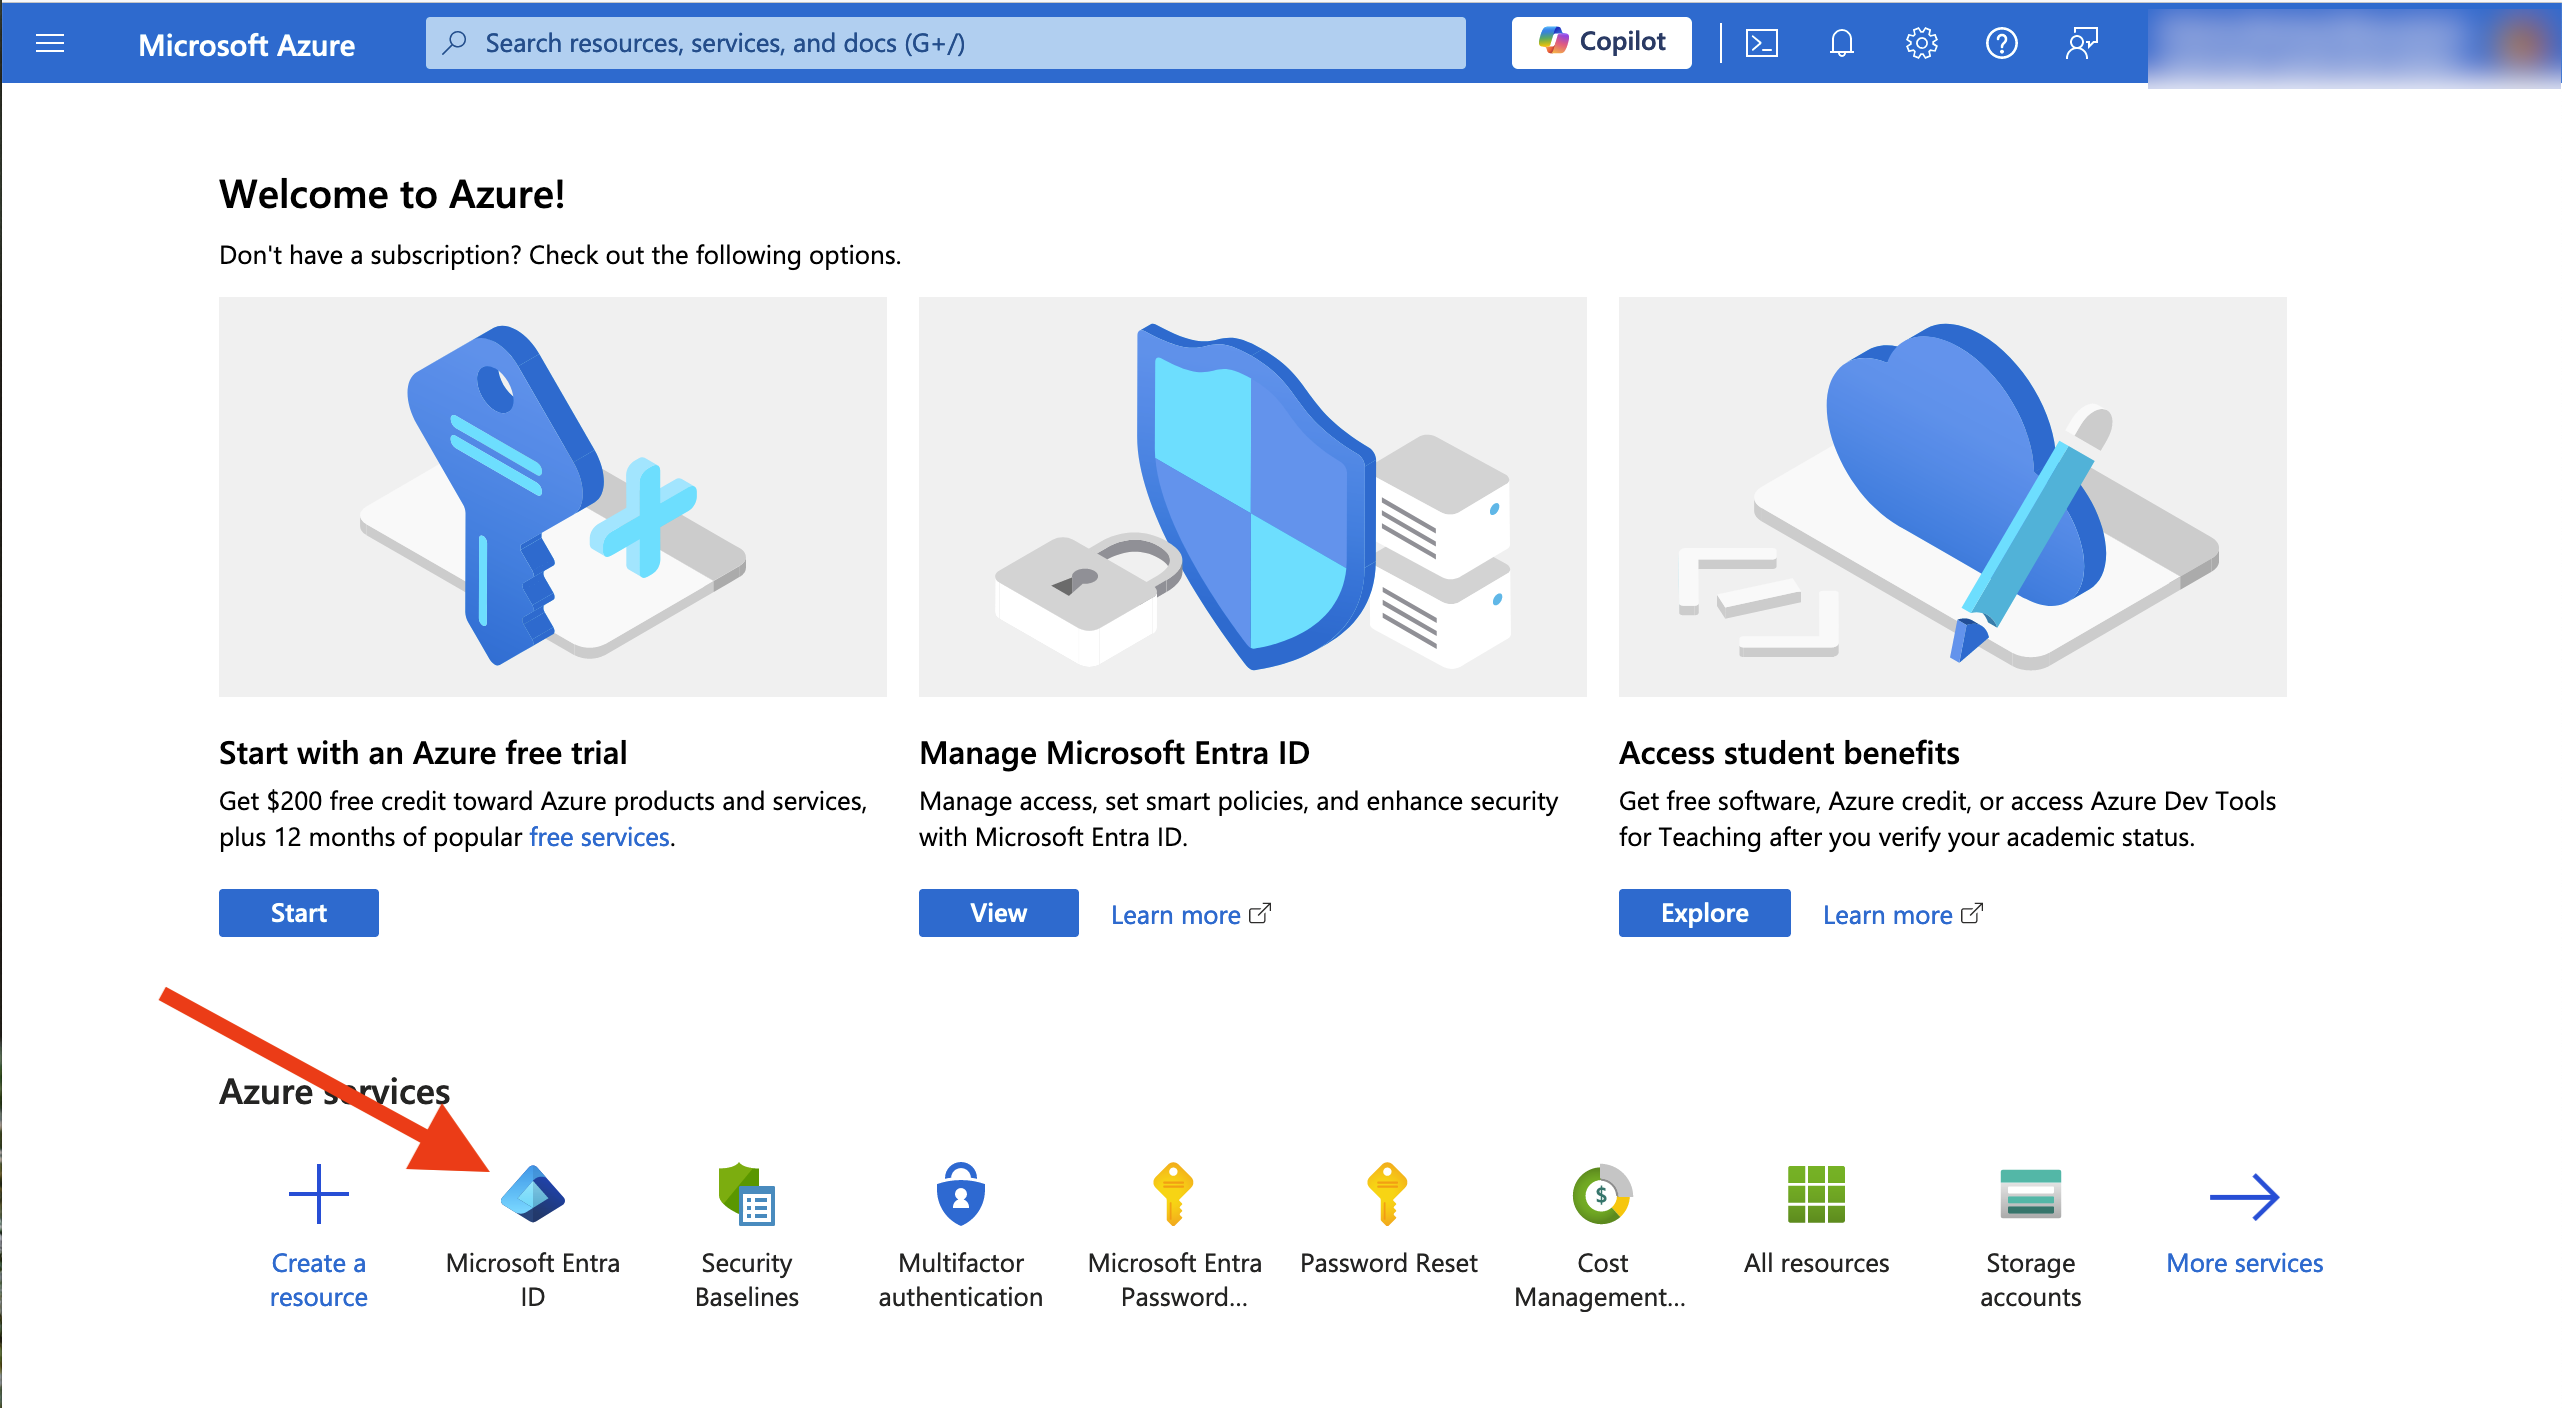Open All resources grid icon
Screen dimensions: 2562x1408
point(1816,1194)
